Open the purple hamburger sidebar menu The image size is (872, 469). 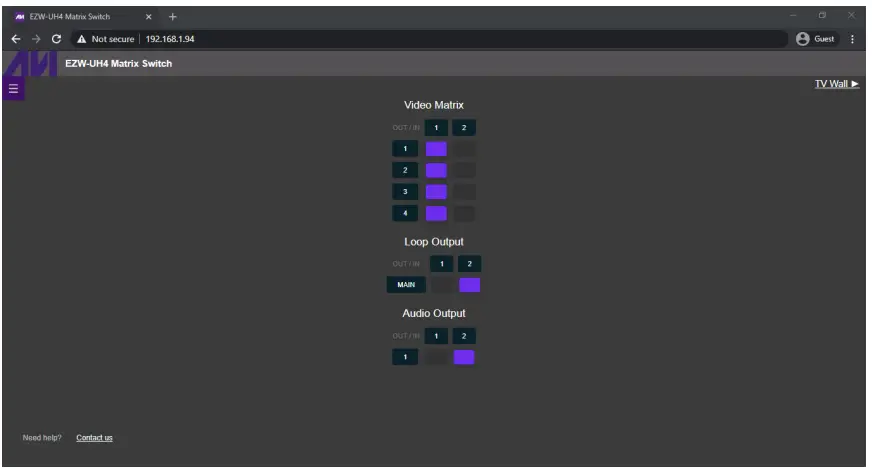(x=13, y=89)
